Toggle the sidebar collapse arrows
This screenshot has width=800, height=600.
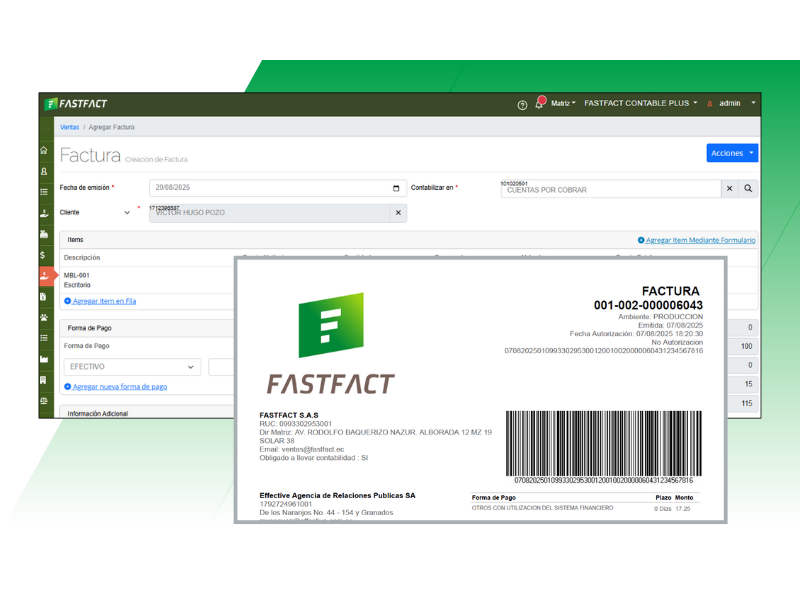(x=46, y=128)
